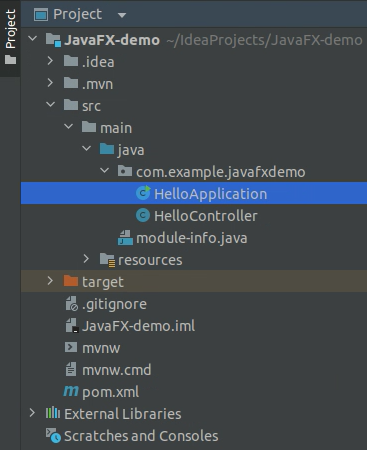
Task: Click the JavaFX-demo module folder icon
Action: click(53, 40)
